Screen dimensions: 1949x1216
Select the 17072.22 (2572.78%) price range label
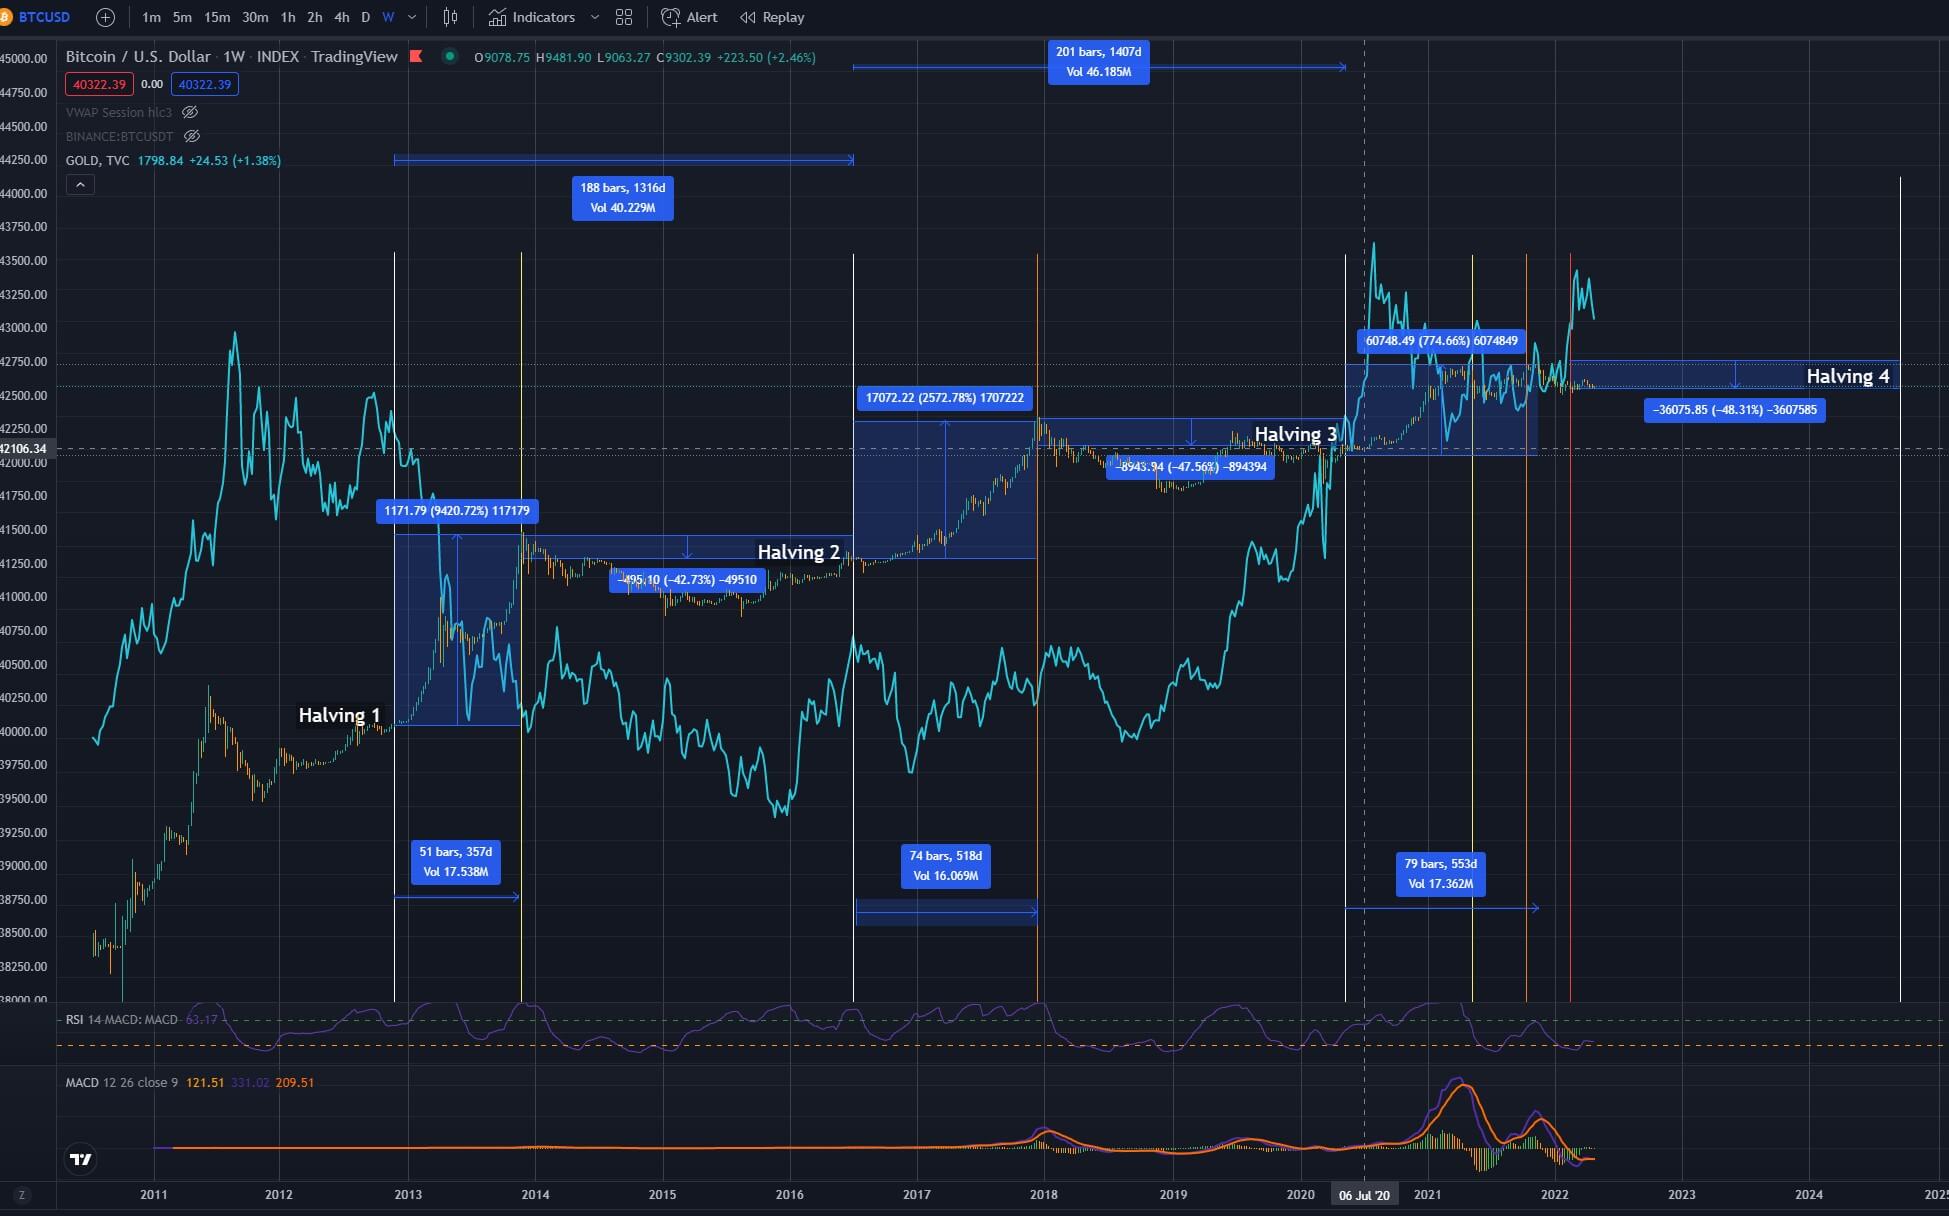[944, 398]
